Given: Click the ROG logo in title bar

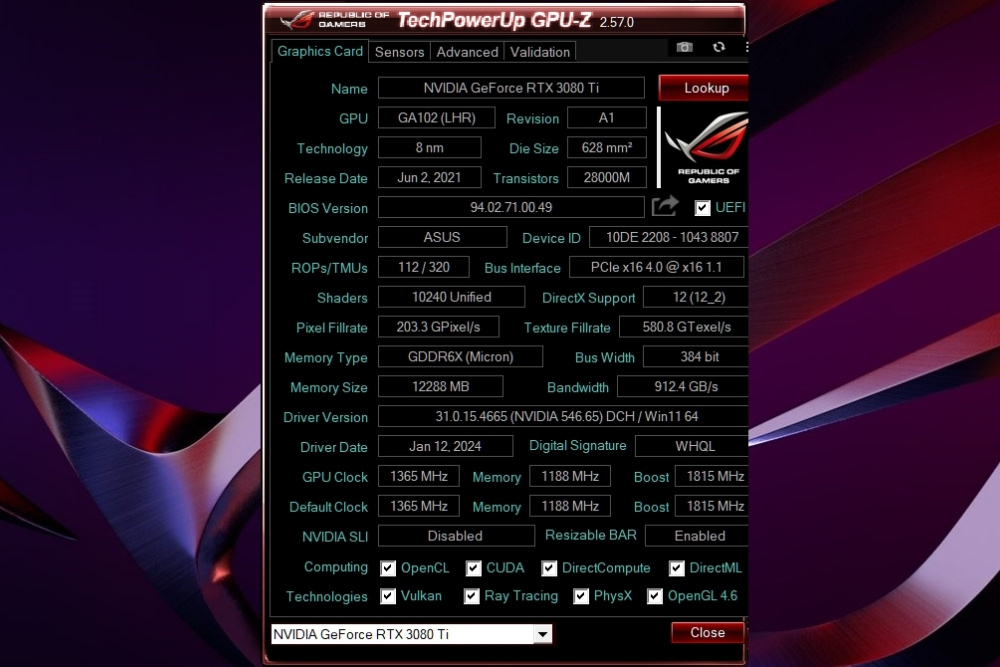Looking at the screenshot, I should point(297,19).
